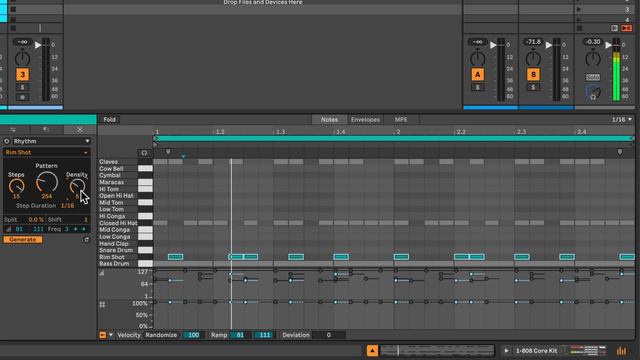Viewport: 640px width, 360px height.
Task: Toggle return track B activator
Action: tap(533, 75)
